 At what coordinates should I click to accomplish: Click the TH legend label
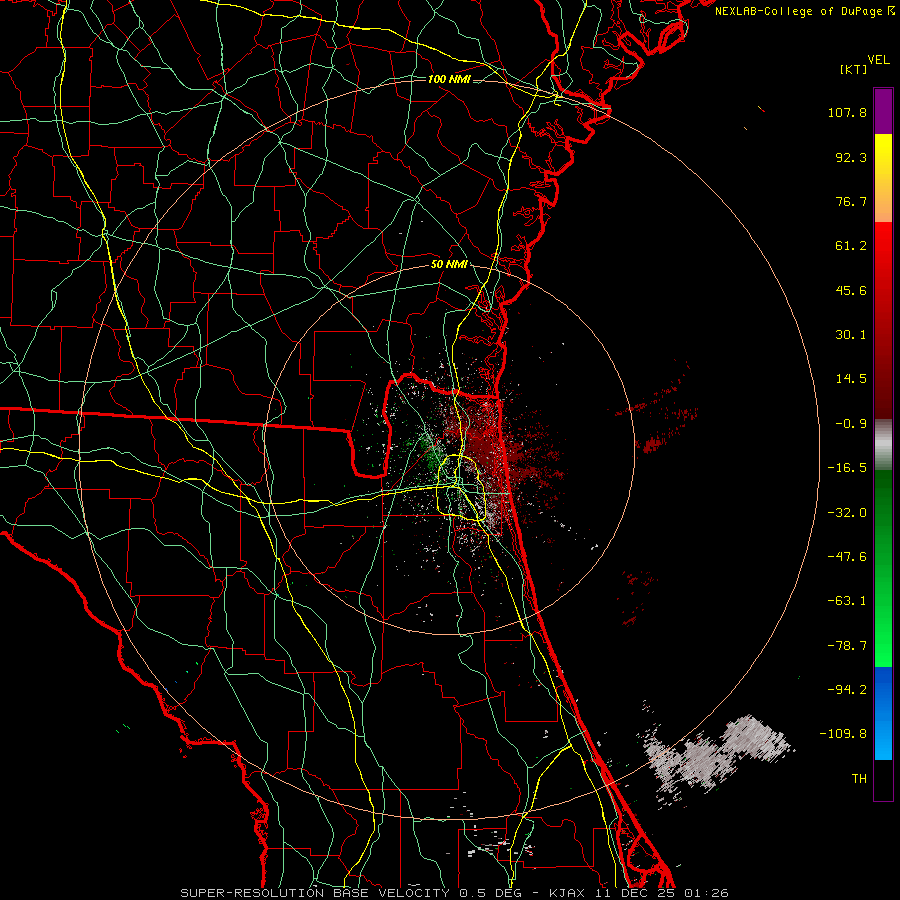coord(859,779)
